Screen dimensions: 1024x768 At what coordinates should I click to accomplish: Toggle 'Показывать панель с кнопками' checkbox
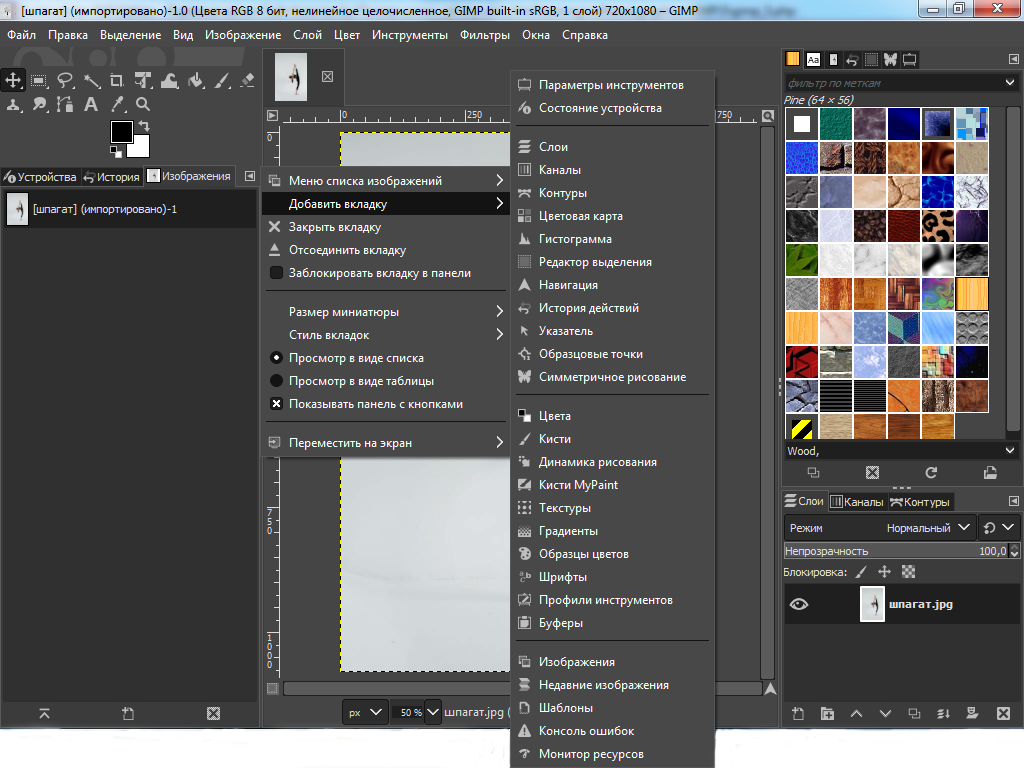[375, 405]
